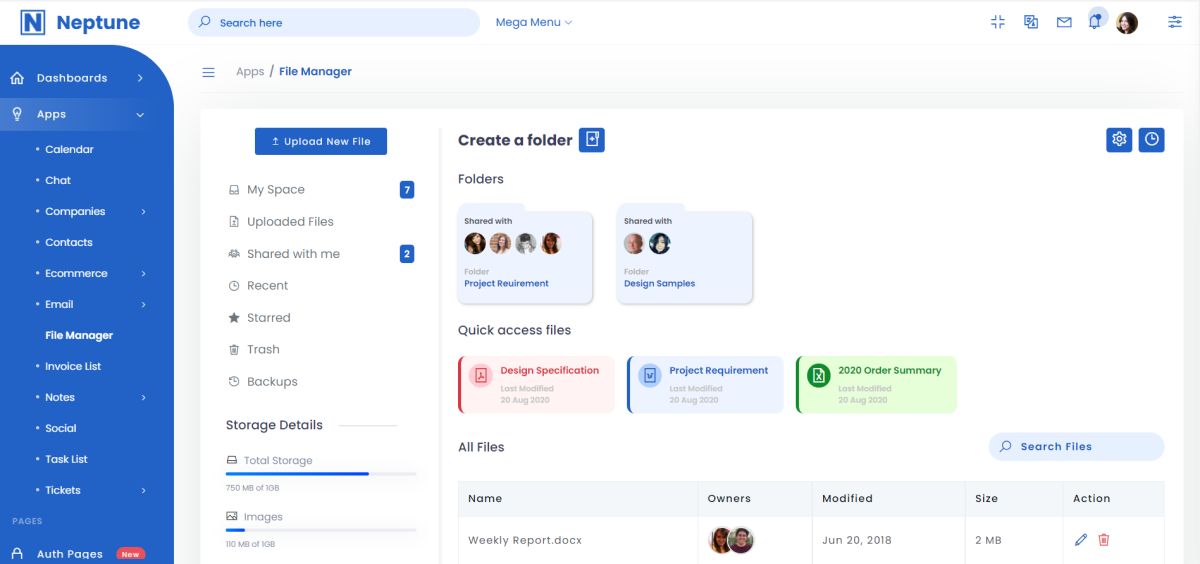The width and height of the screenshot is (1200, 564).
Task: Click the Weekly Report.docx owners avatars
Action: click(731, 541)
